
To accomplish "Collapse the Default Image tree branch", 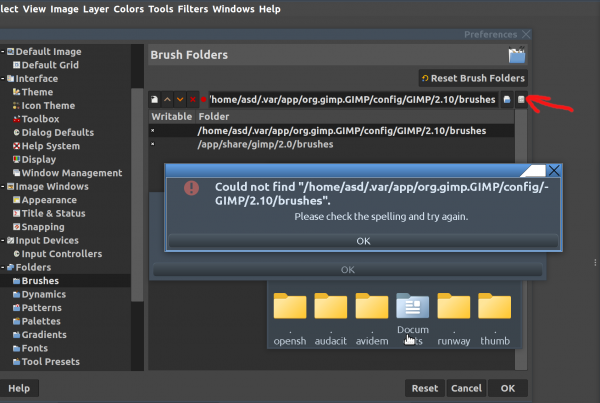I will pos(3,52).
